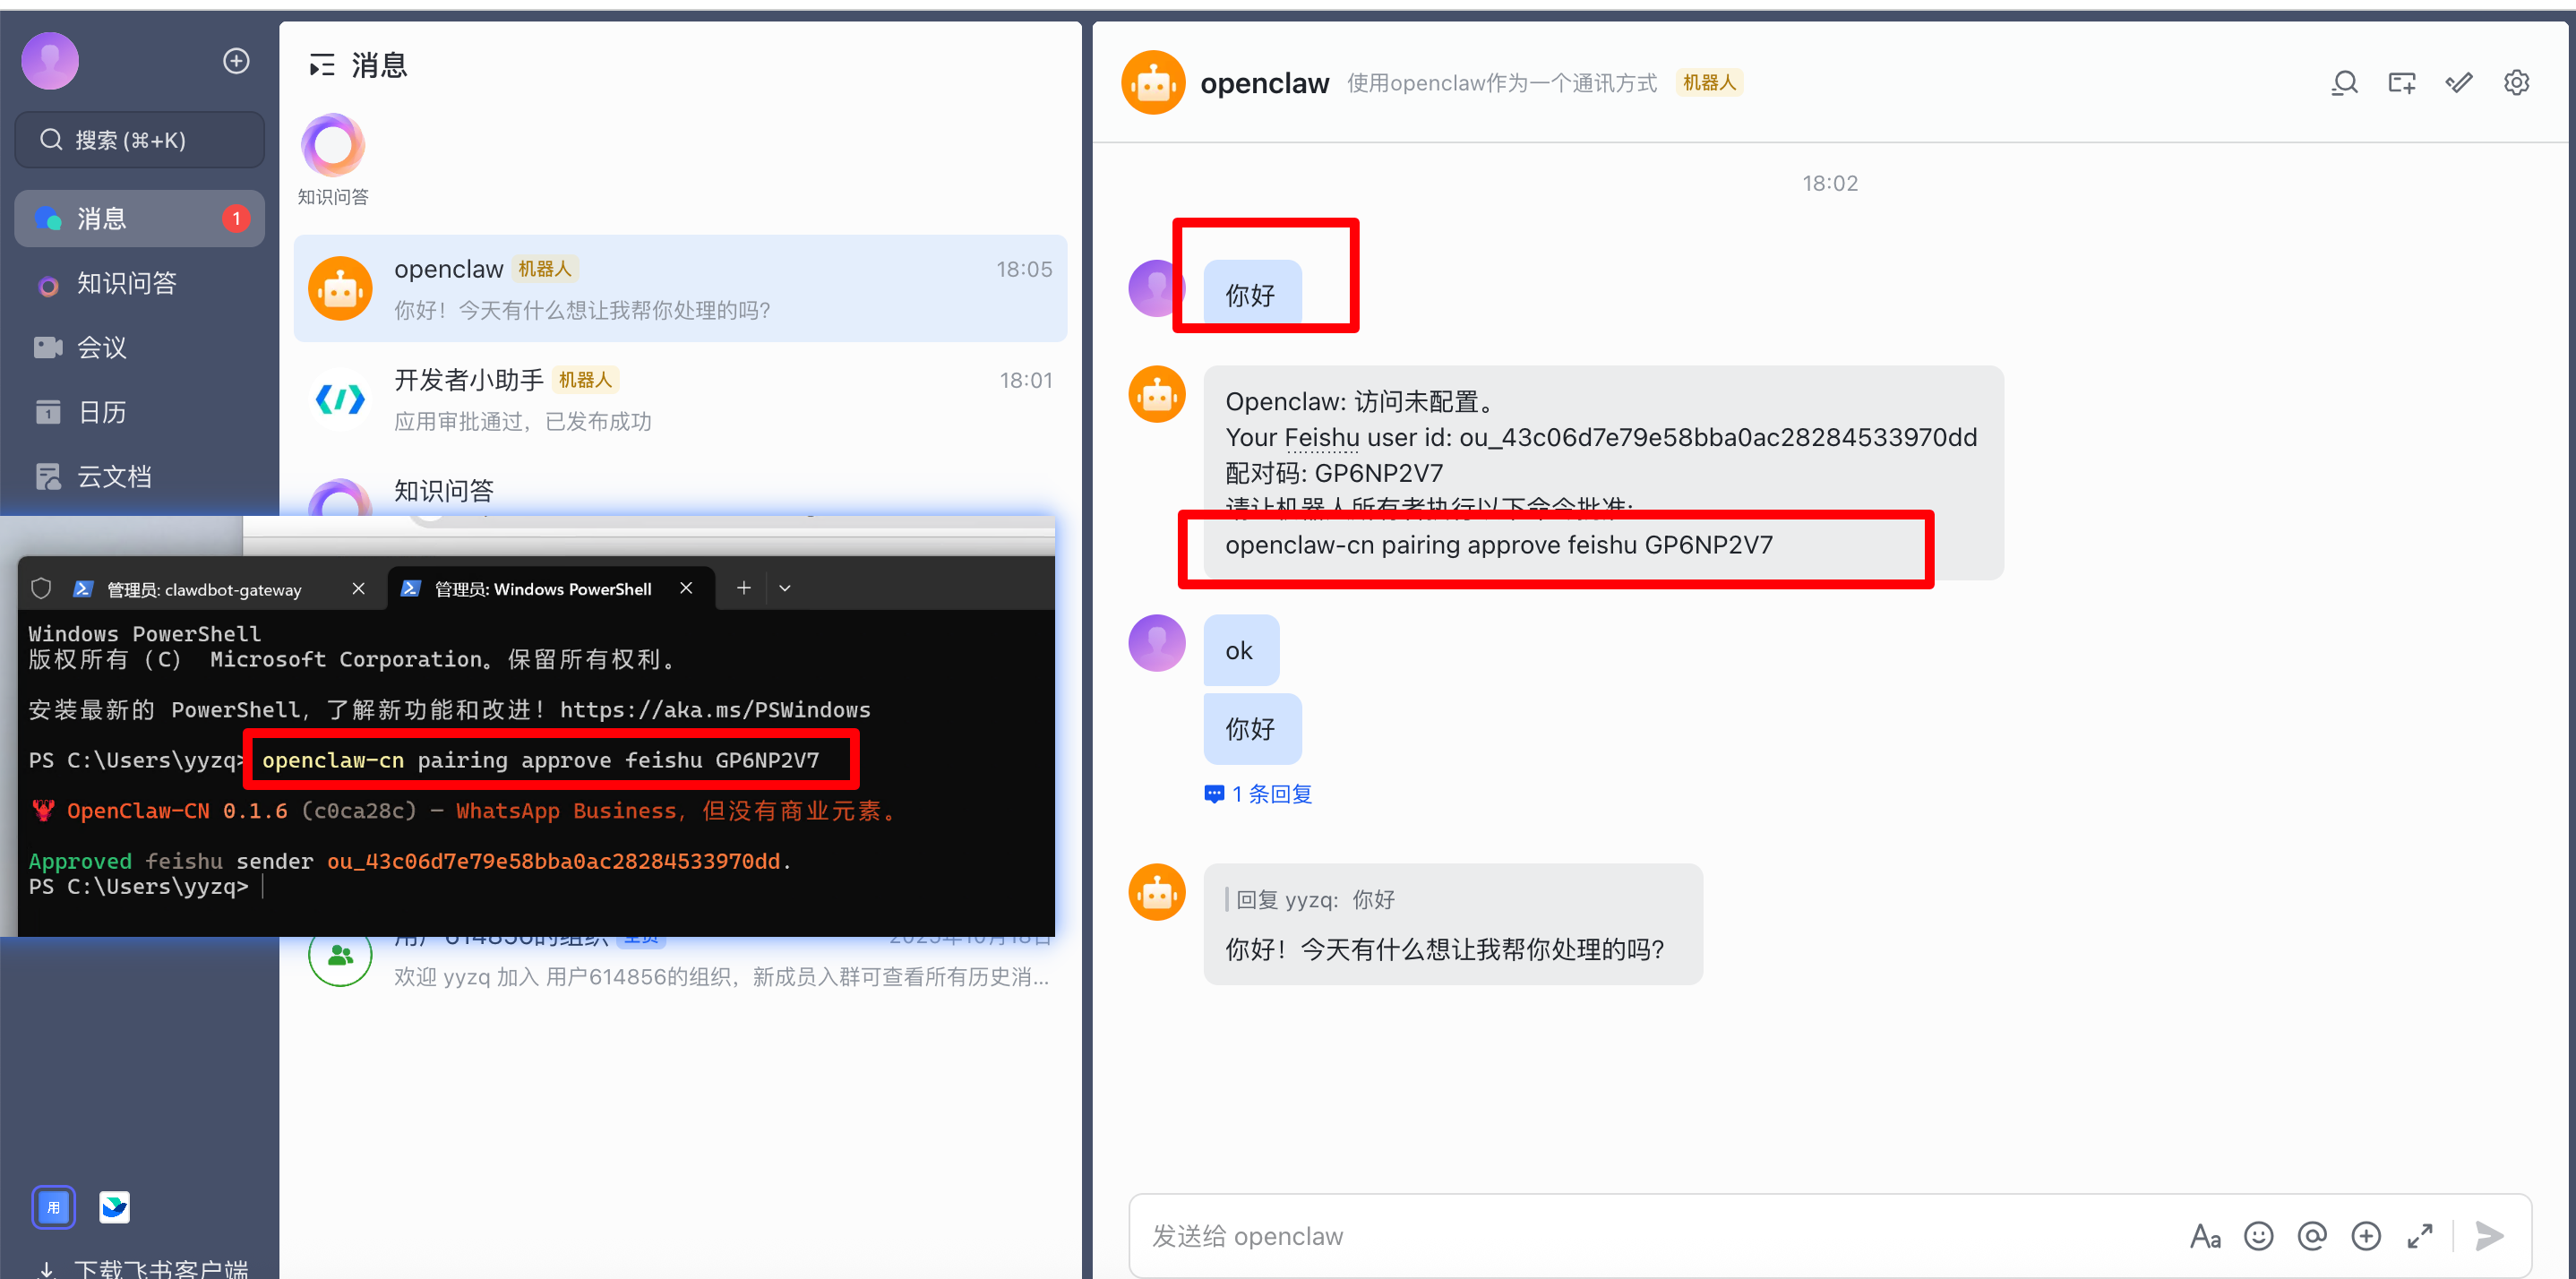Click the double-checkmark tasks icon in header
The height and width of the screenshot is (1279, 2576).
[2459, 83]
